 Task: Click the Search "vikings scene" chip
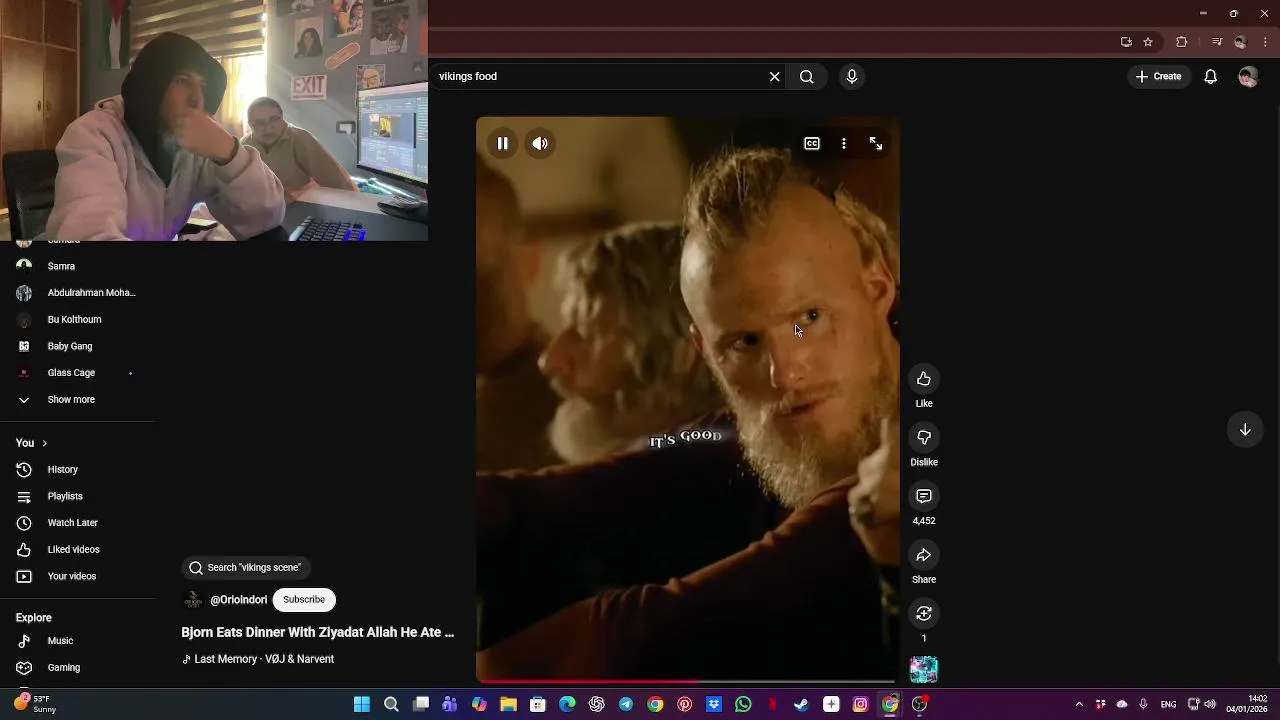point(246,568)
